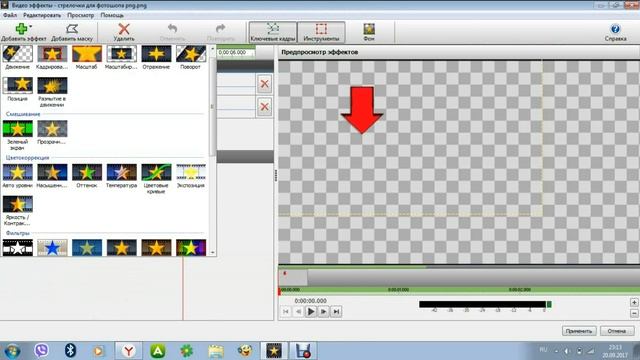The width and height of the screenshot is (640, 360).
Task: Open the Просмотр menu
Action: click(80, 15)
